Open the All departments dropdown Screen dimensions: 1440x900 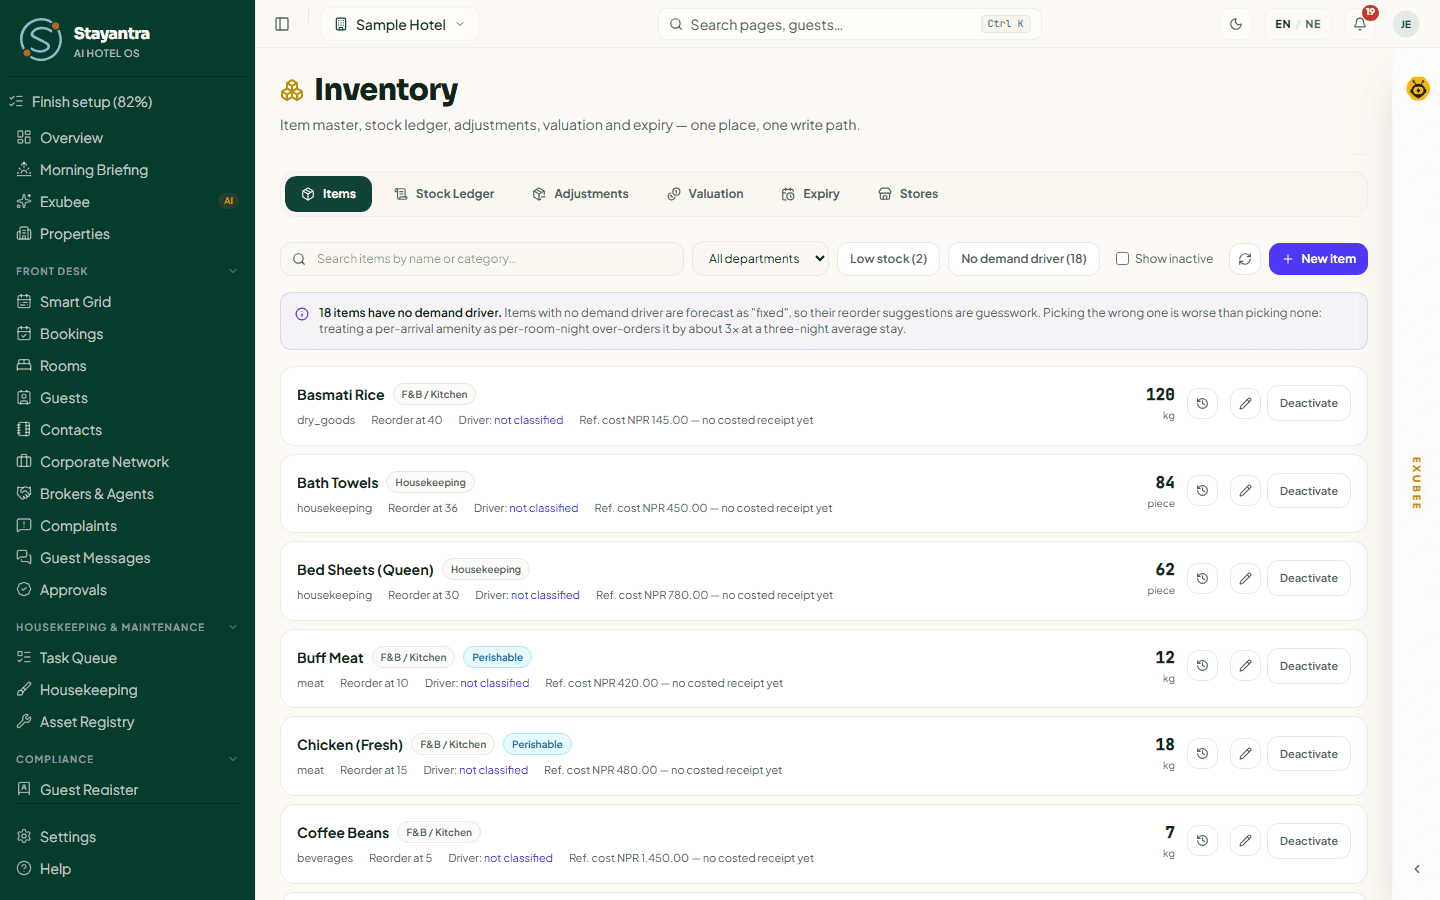tap(761, 259)
